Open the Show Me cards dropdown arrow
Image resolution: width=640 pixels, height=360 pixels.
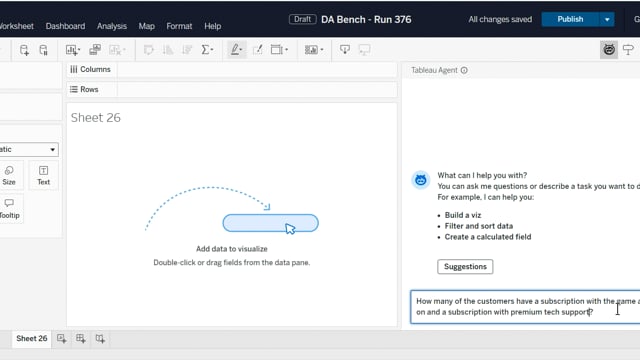[x=322, y=50]
